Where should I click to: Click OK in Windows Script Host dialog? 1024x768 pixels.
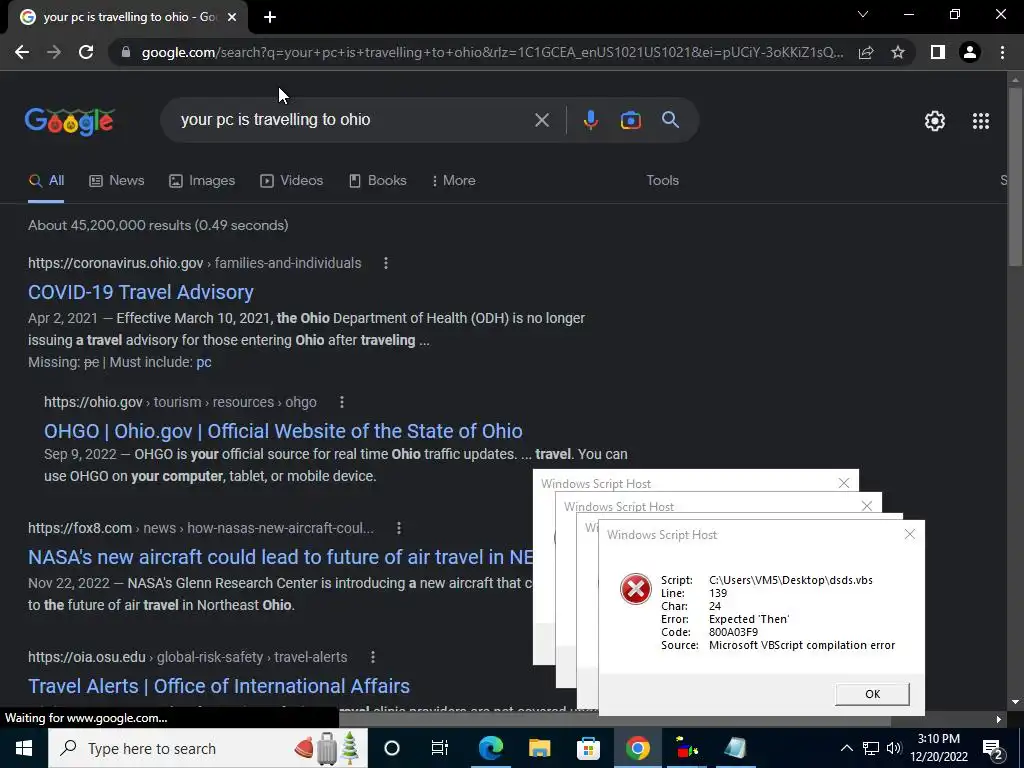[872, 694]
